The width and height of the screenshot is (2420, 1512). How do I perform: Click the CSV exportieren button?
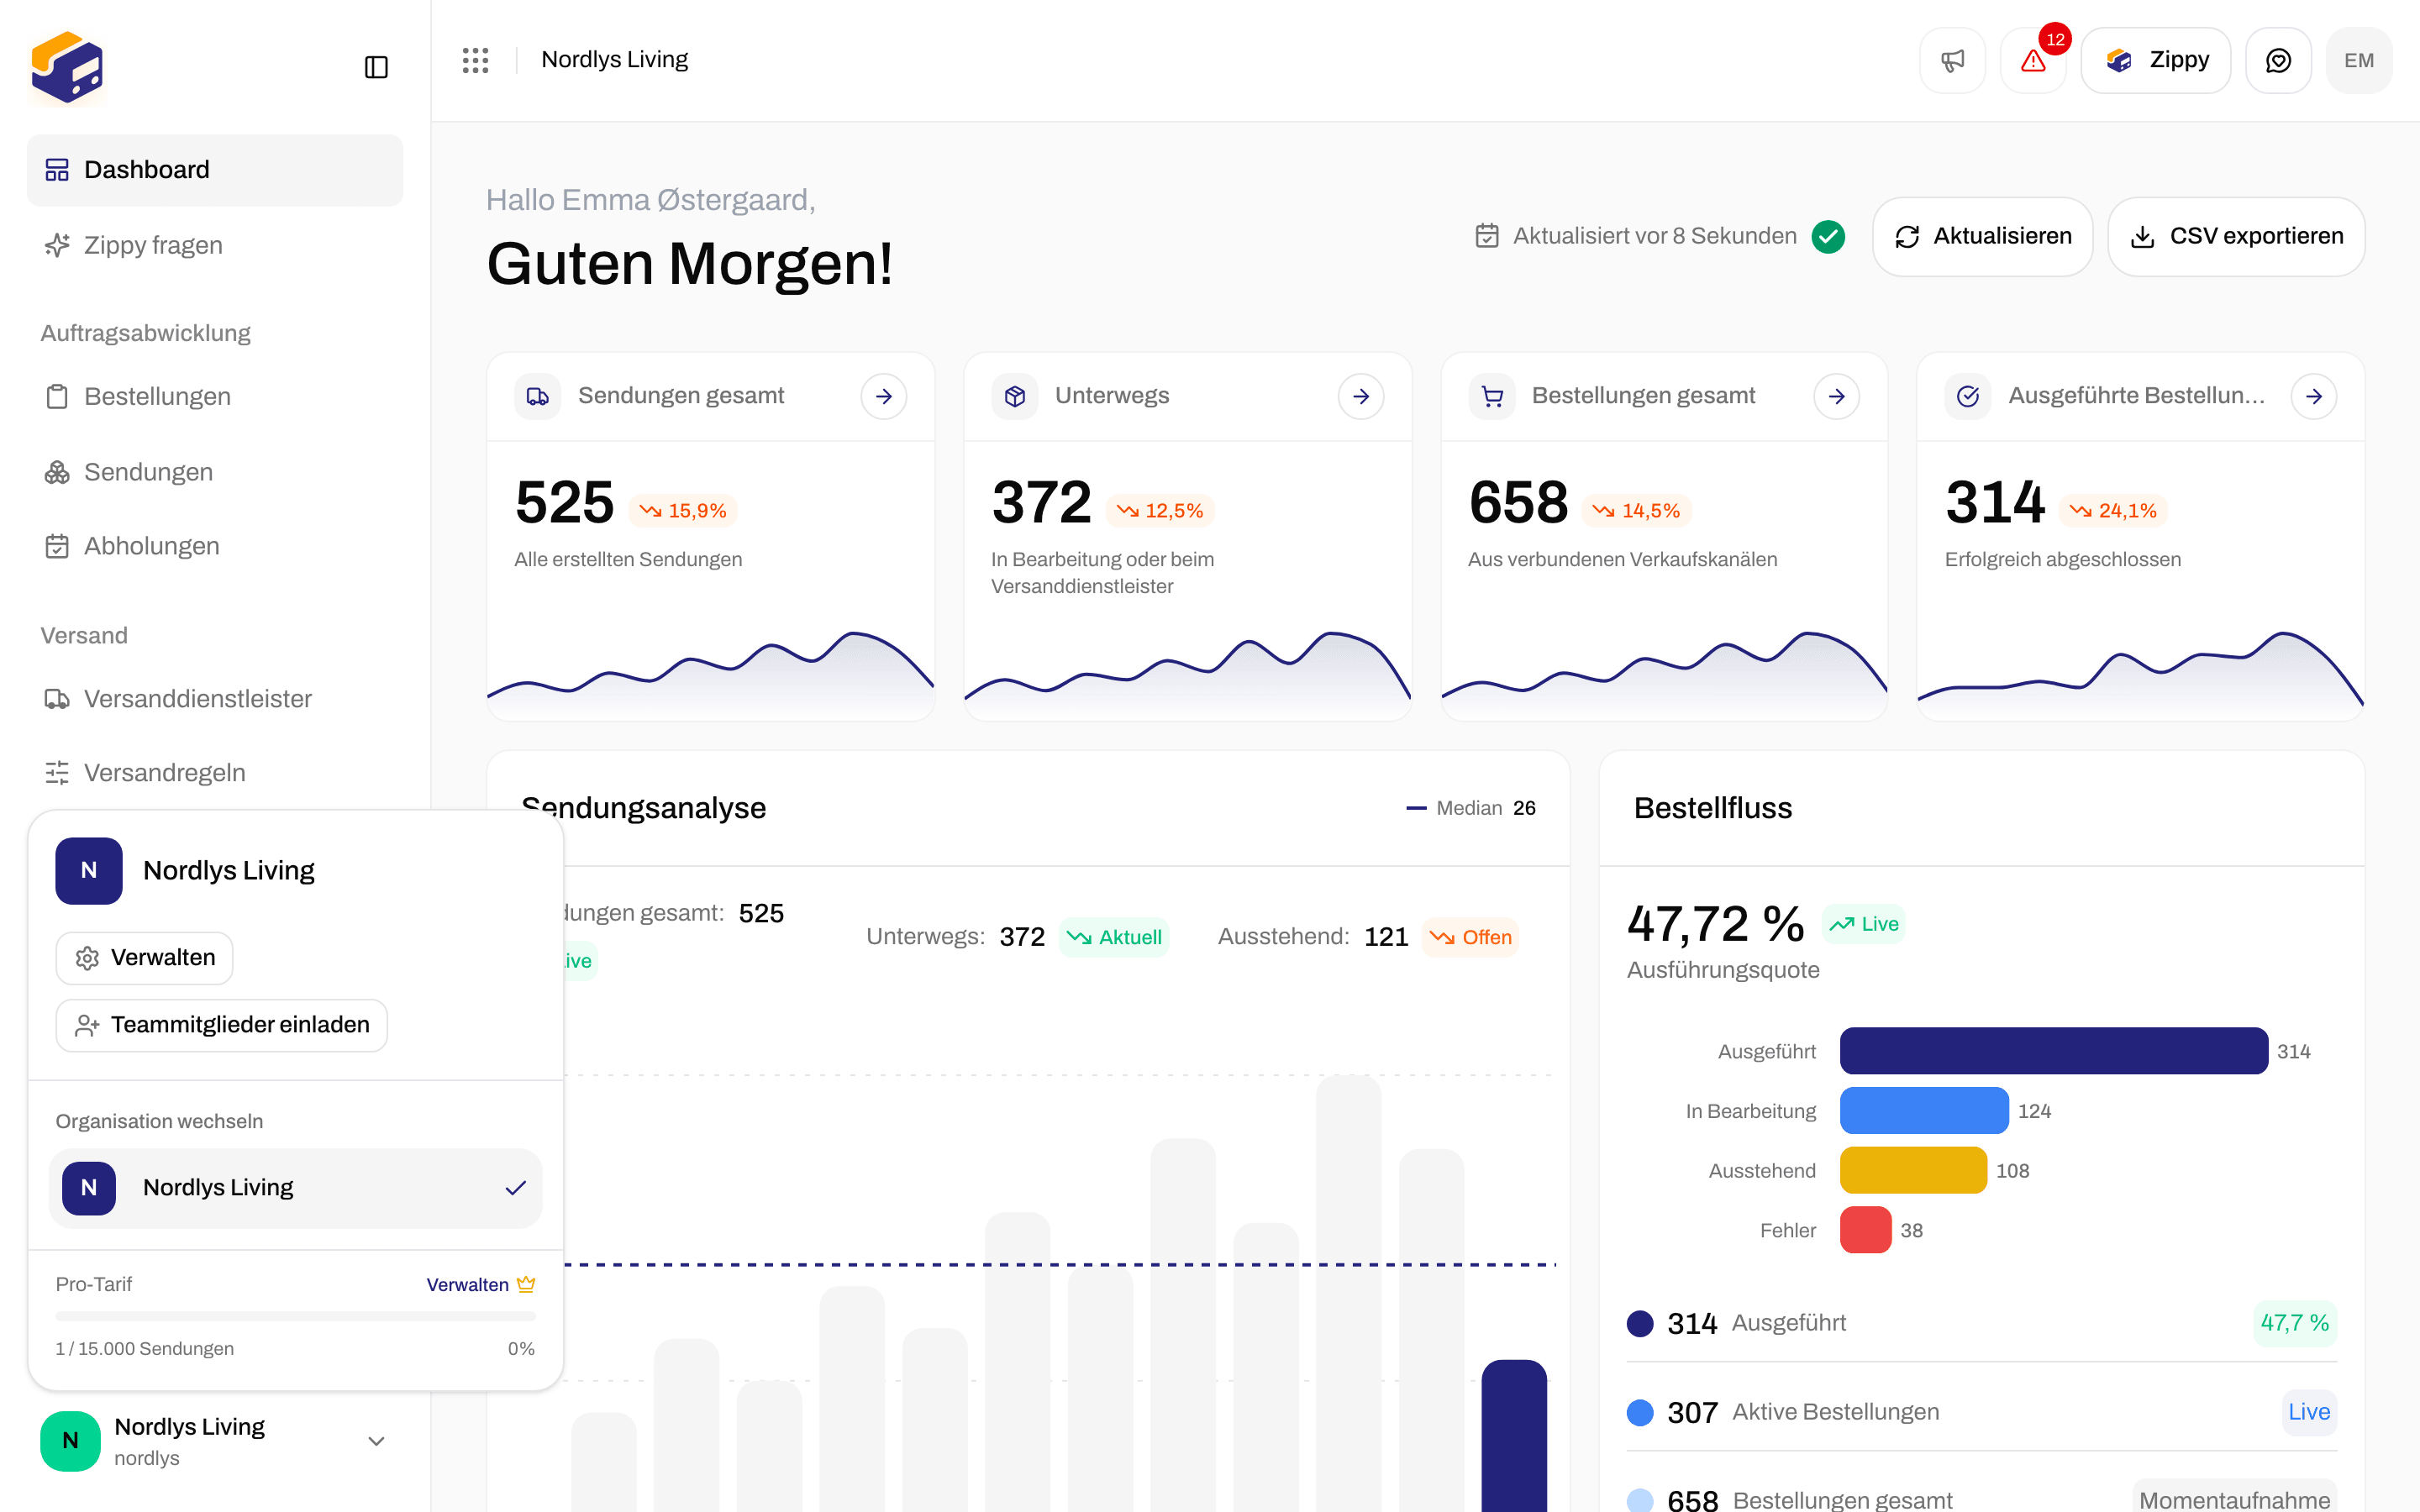(2236, 236)
